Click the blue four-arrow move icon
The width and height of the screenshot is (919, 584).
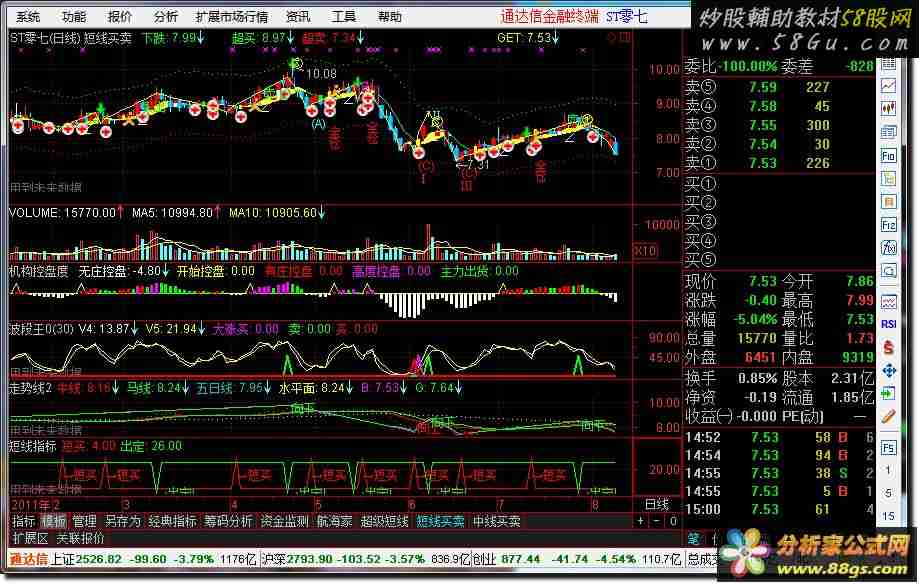(x=889, y=371)
